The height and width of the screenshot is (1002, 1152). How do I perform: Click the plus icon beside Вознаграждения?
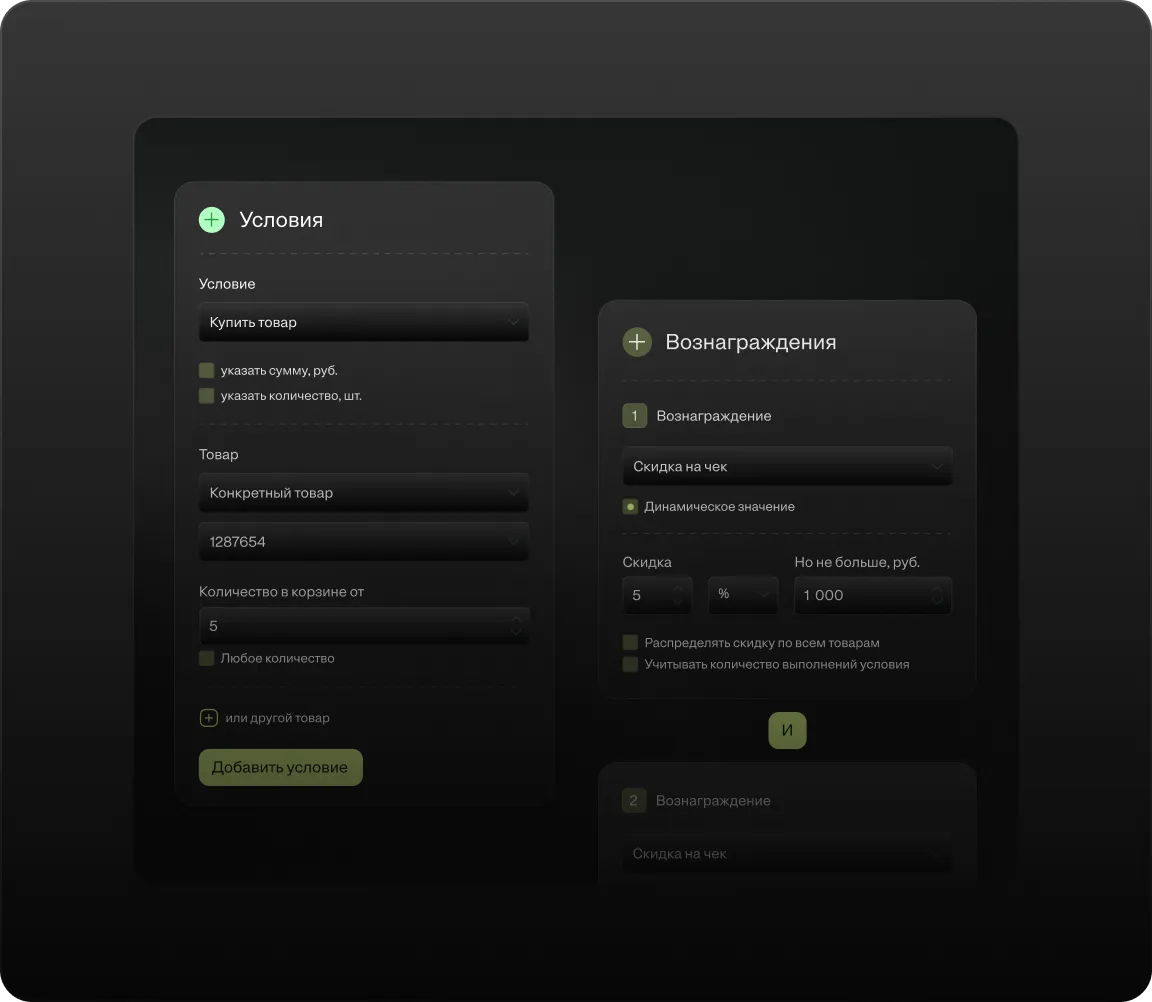(x=637, y=342)
